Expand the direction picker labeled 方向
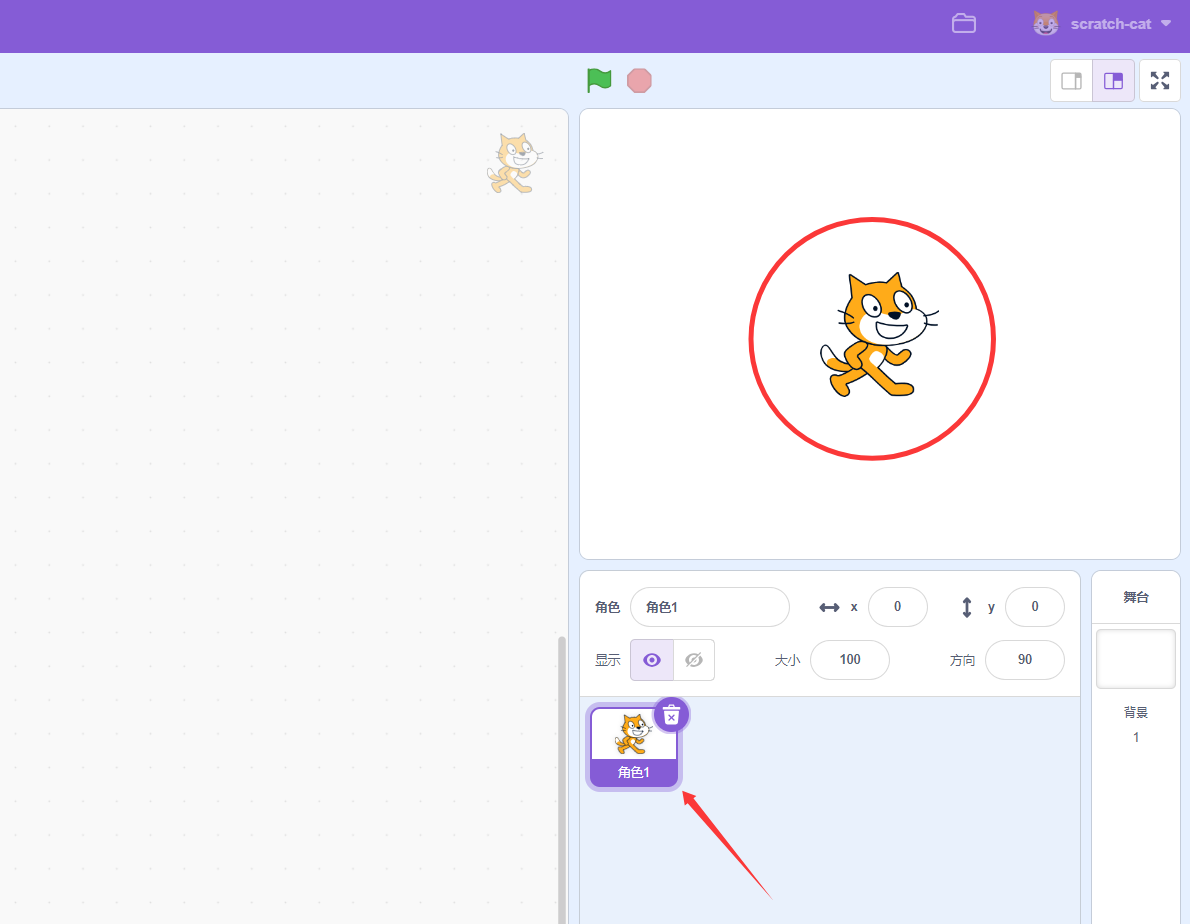This screenshot has width=1190, height=924. (1024, 659)
